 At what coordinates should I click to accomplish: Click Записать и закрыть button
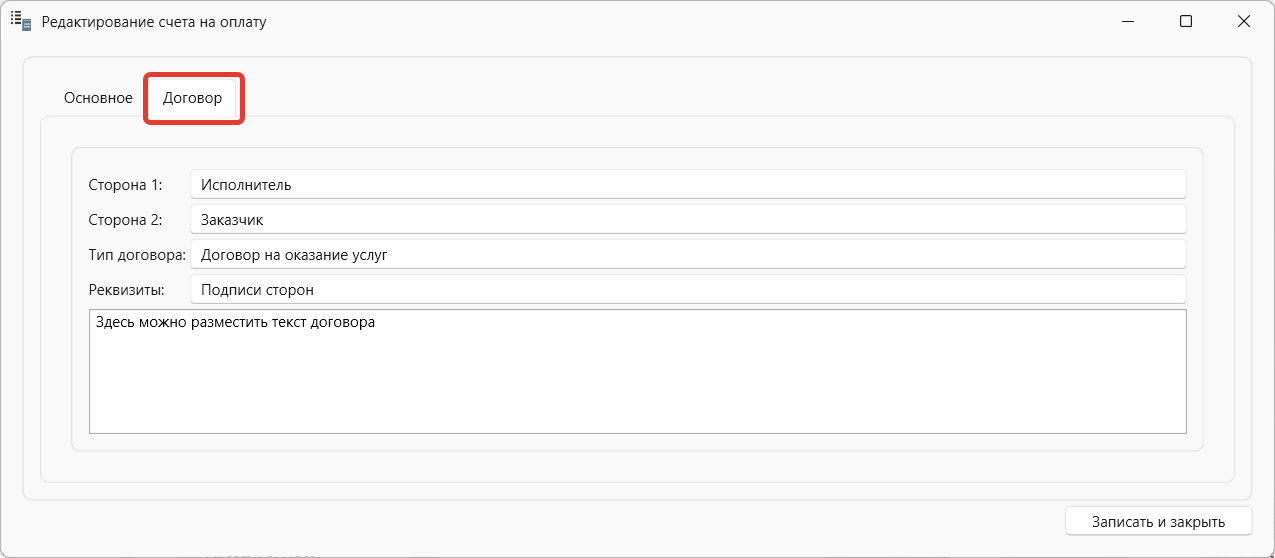(x=1158, y=522)
